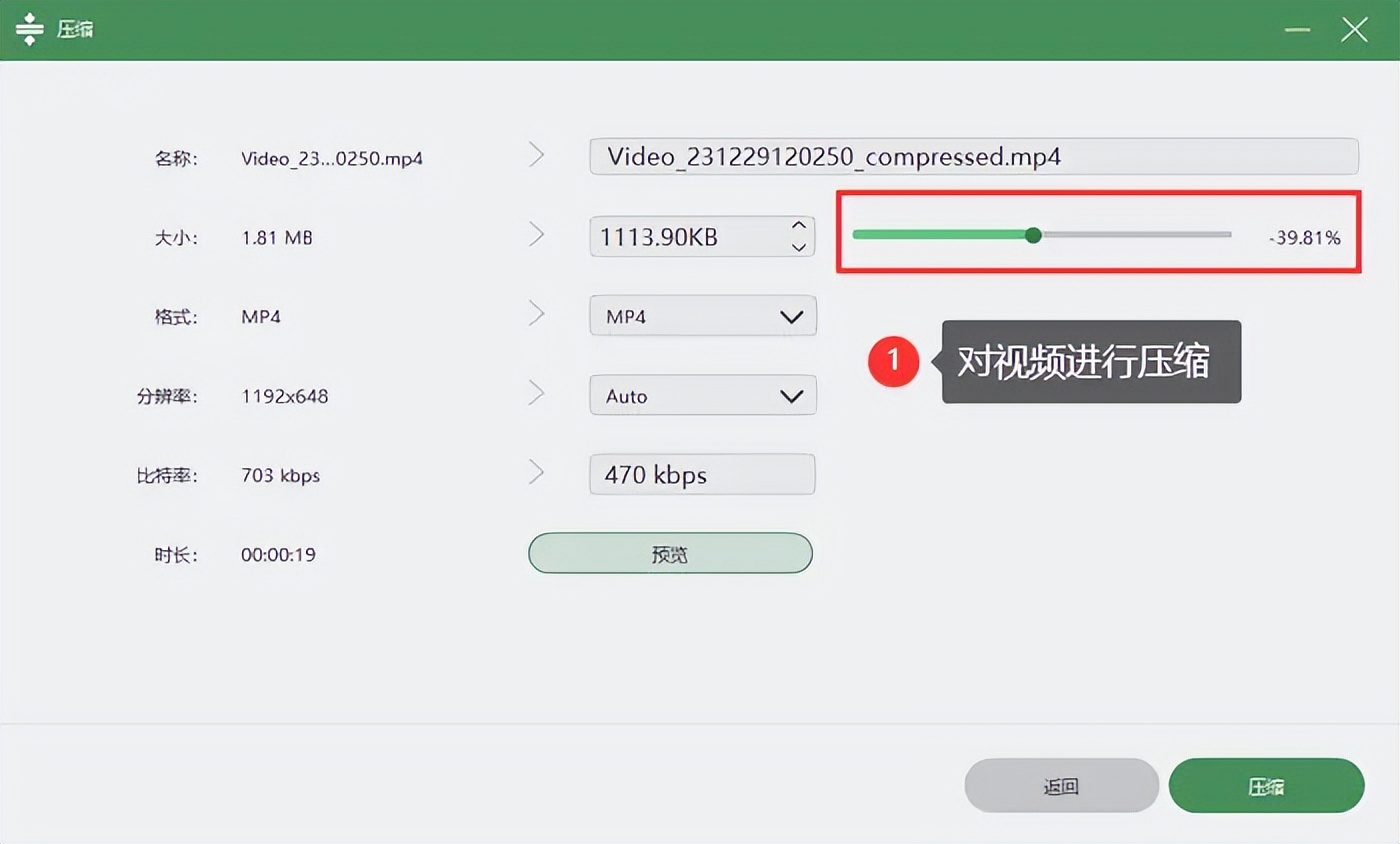Click the red number 1 annotation badge

[892, 361]
